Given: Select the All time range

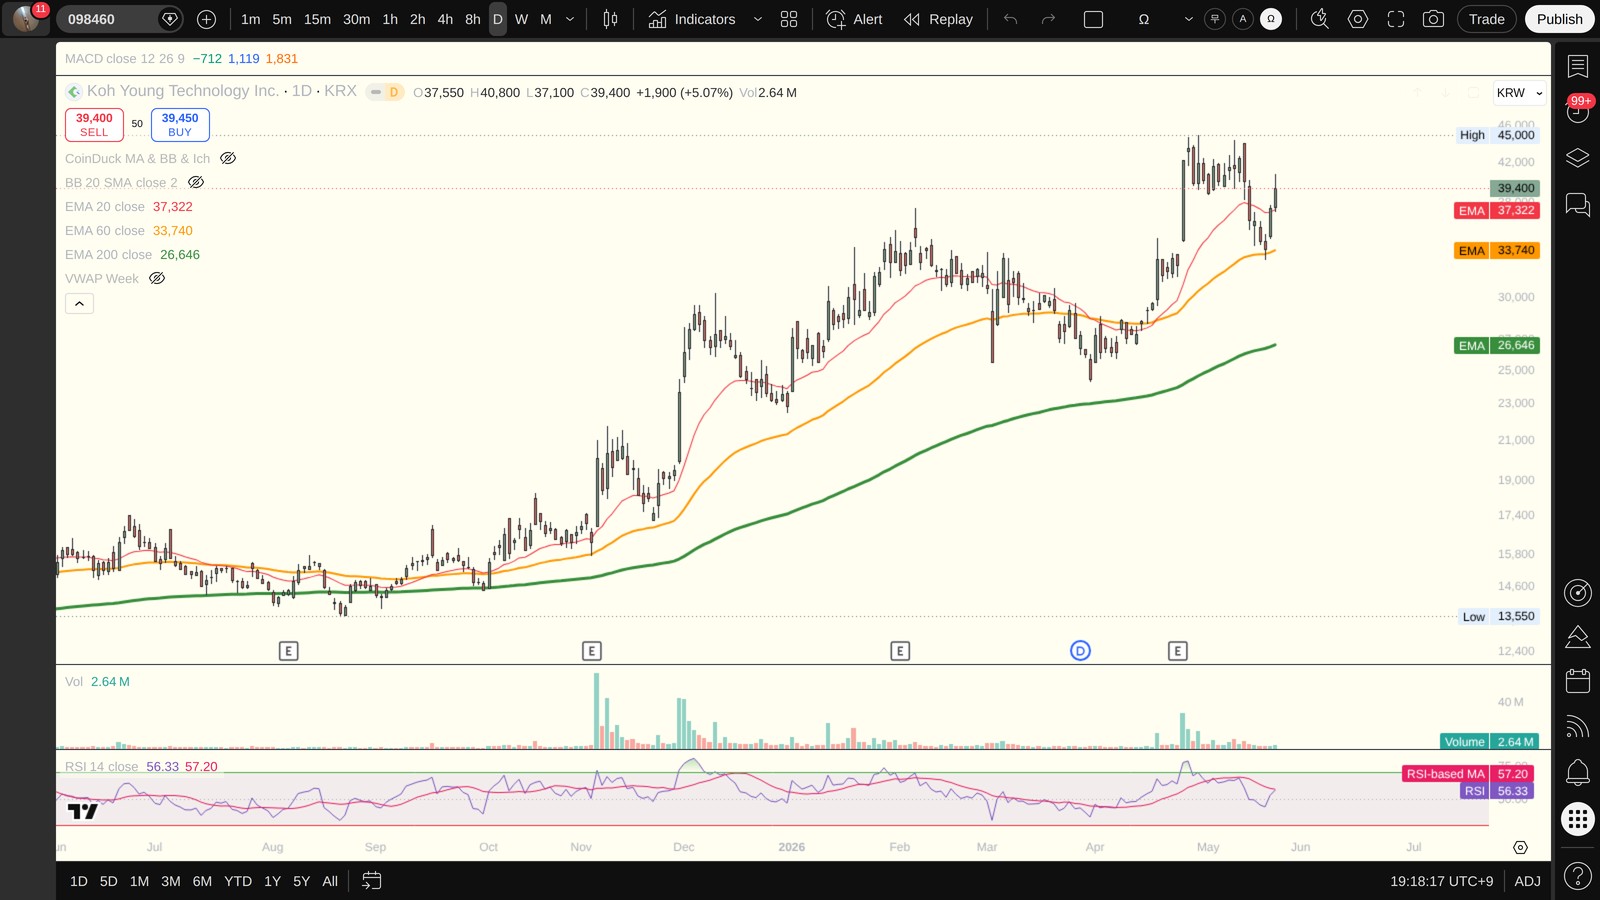Looking at the screenshot, I should (x=330, y=881).
